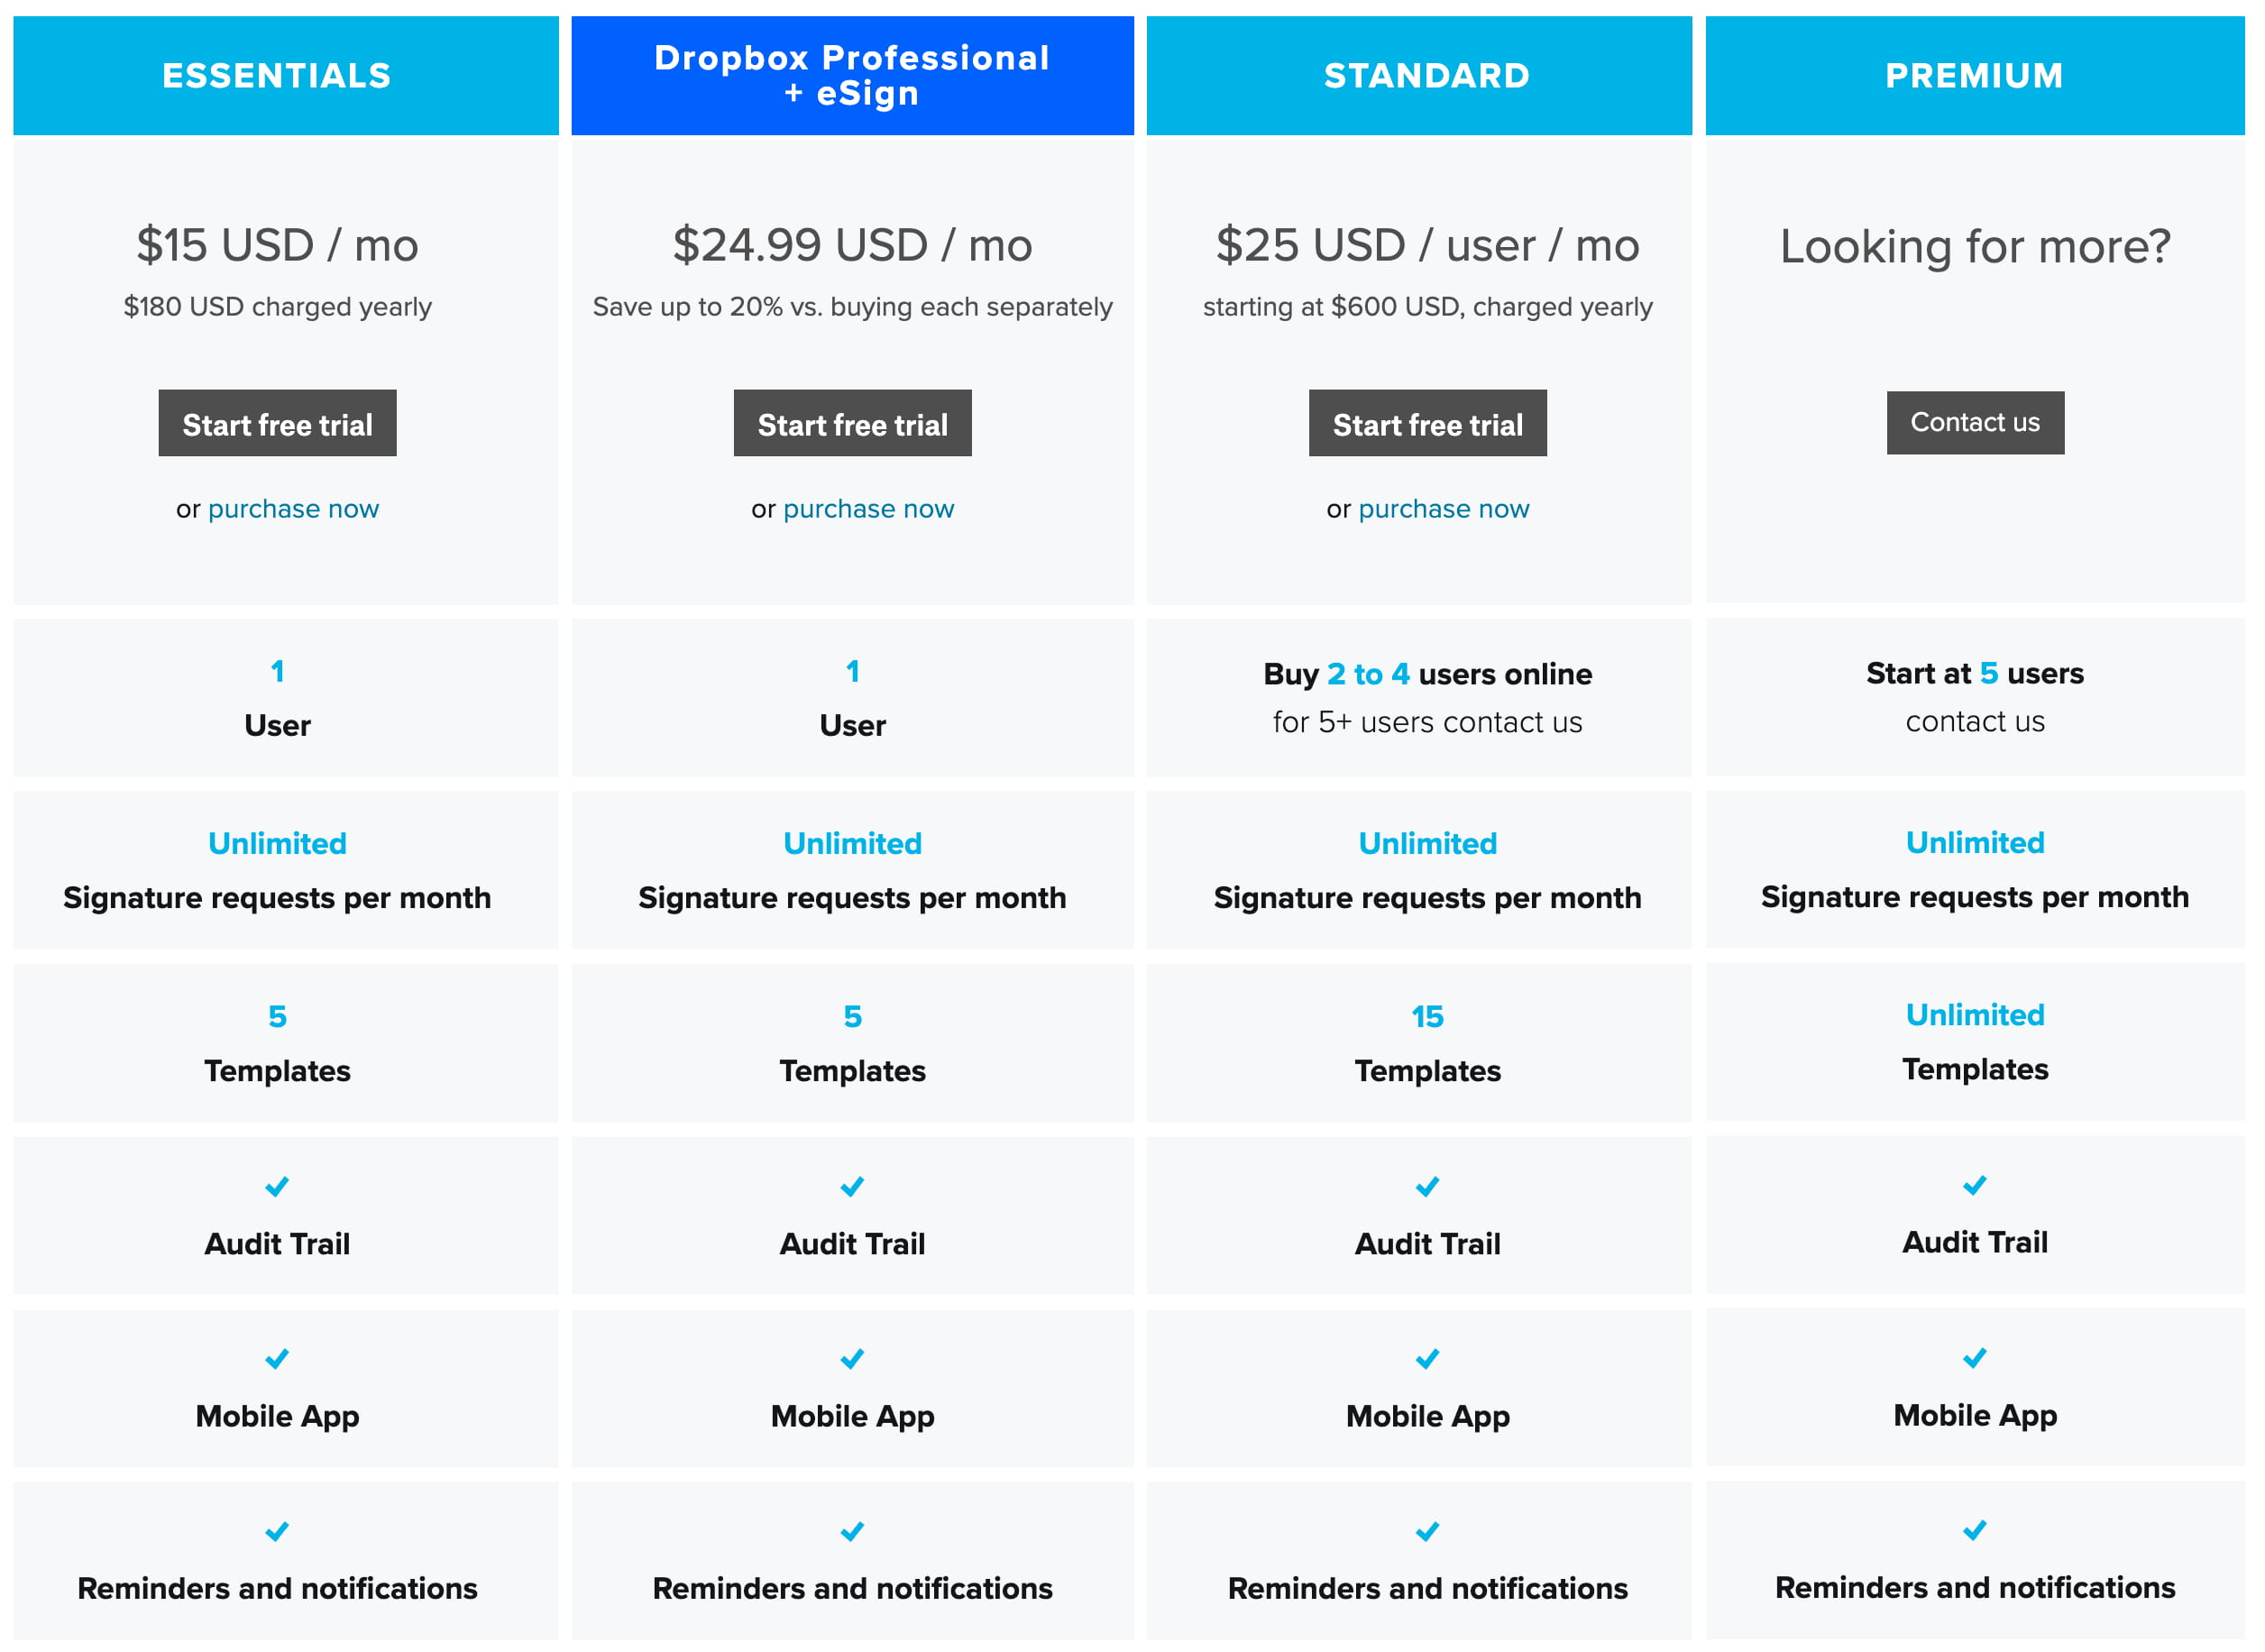Click Essentials plan Audit Trail checkmark
This screenshot has height=1652, width=2265.
(277, 1188)
